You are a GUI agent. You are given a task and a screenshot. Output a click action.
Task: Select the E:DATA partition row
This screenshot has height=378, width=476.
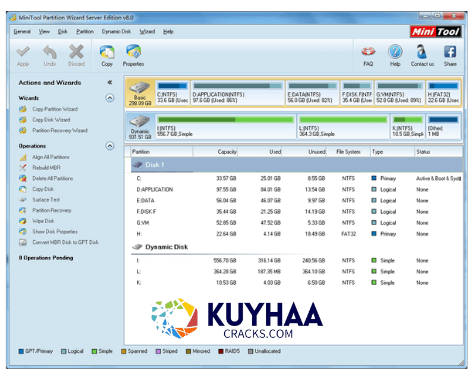297,201
